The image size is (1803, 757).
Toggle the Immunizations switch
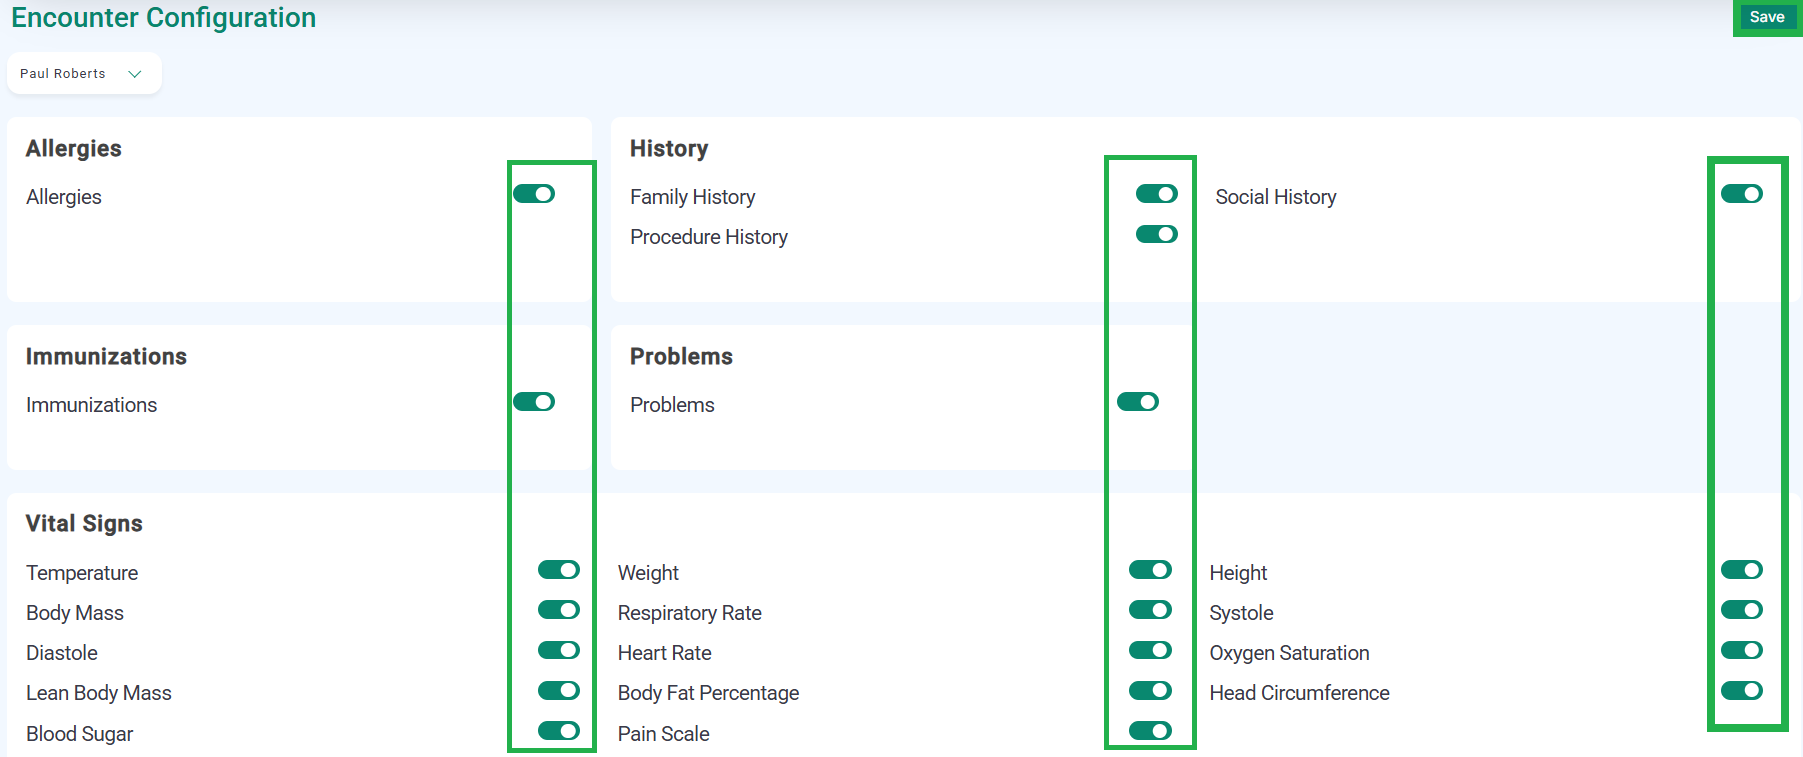click(534, 402)
